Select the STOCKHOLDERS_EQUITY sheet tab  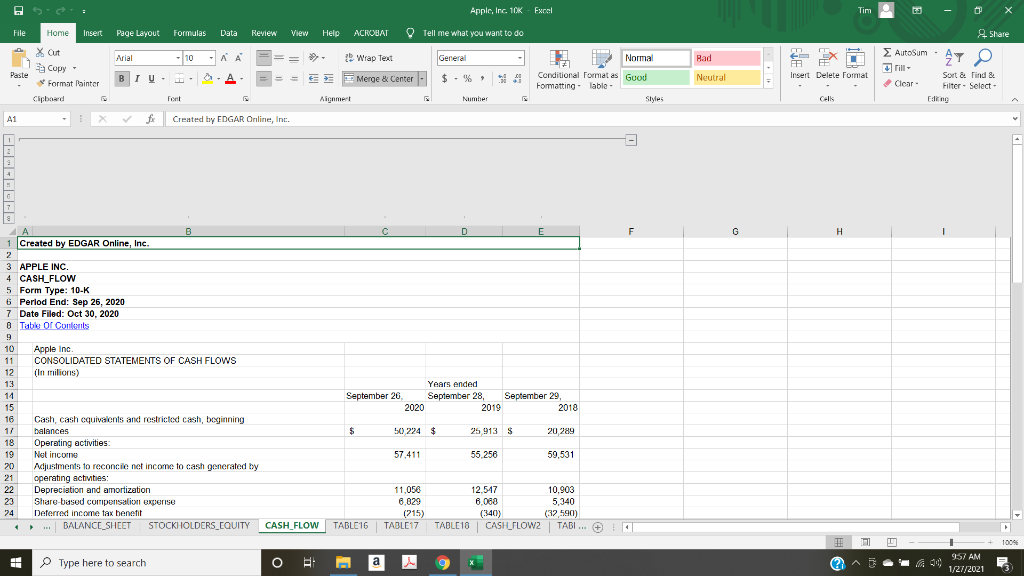click(199, 524)
